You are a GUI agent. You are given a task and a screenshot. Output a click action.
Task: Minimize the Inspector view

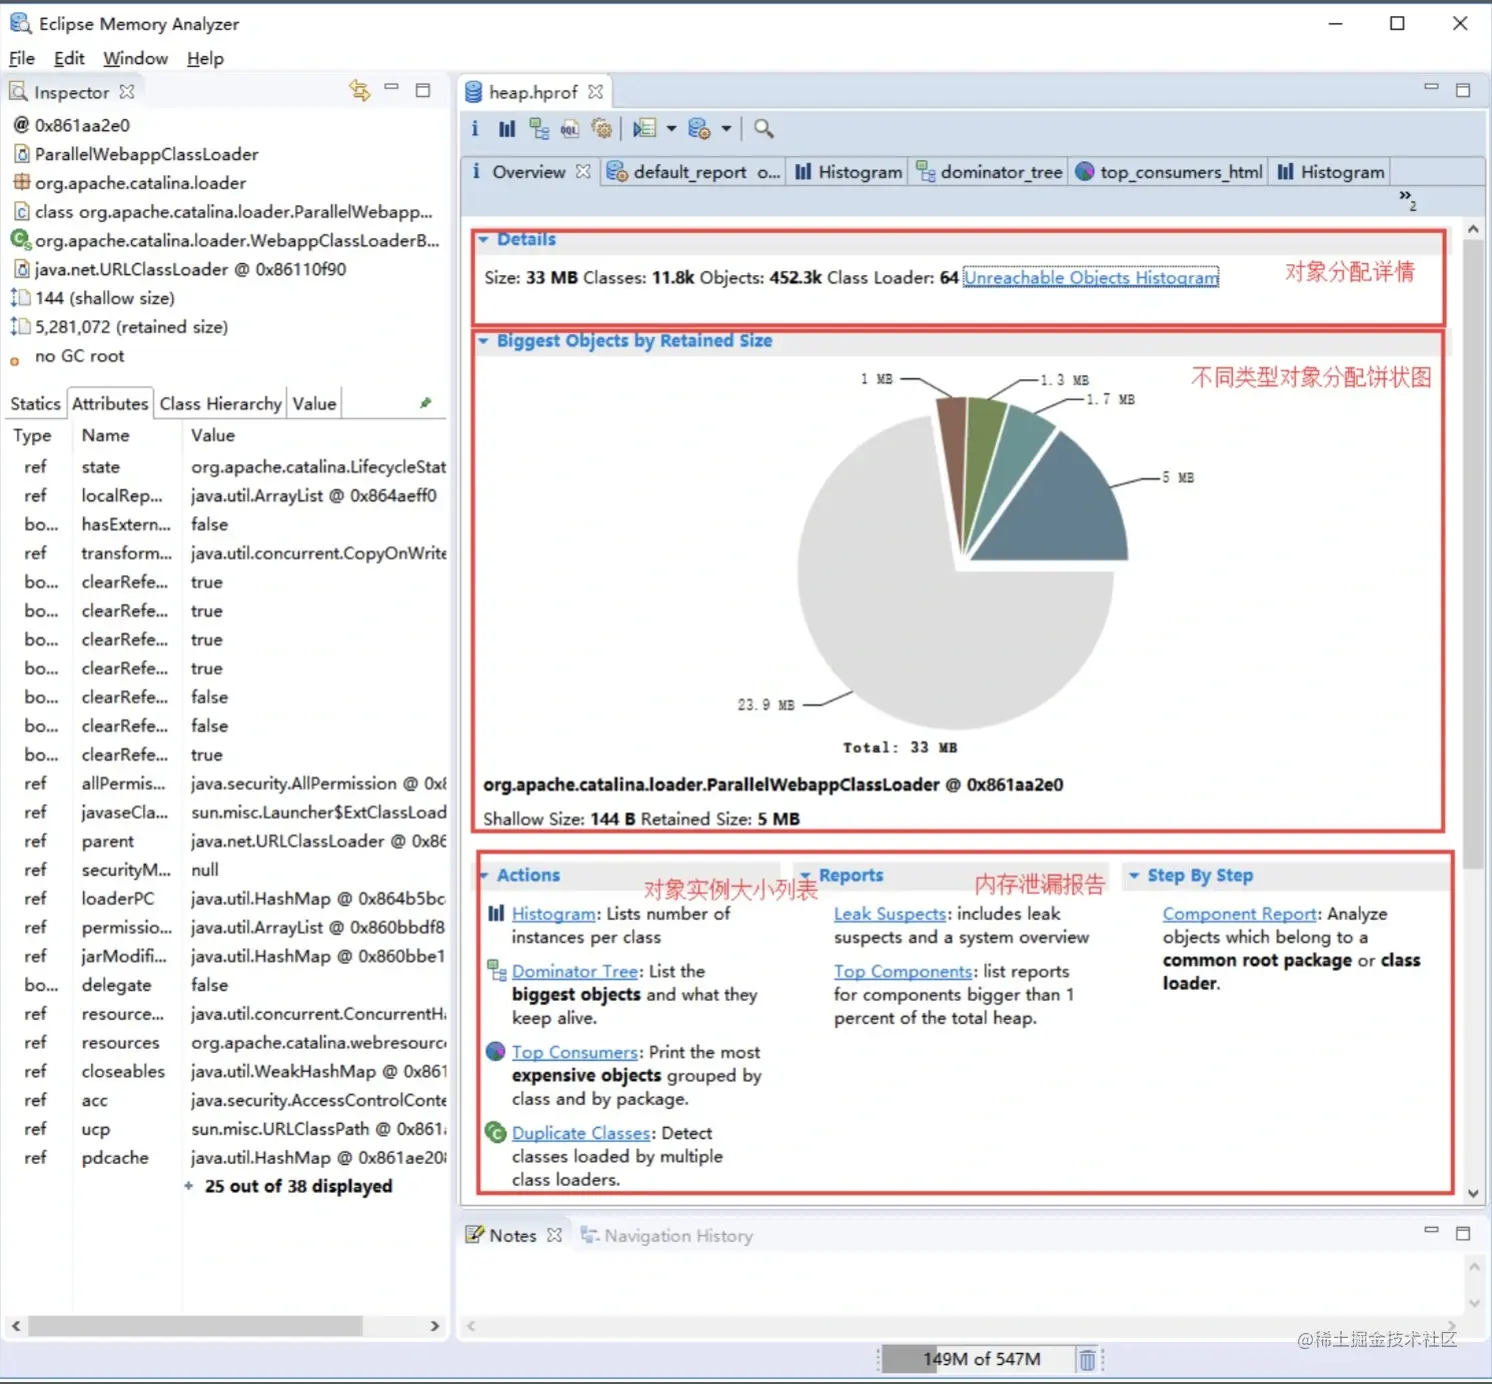point(391,88)
